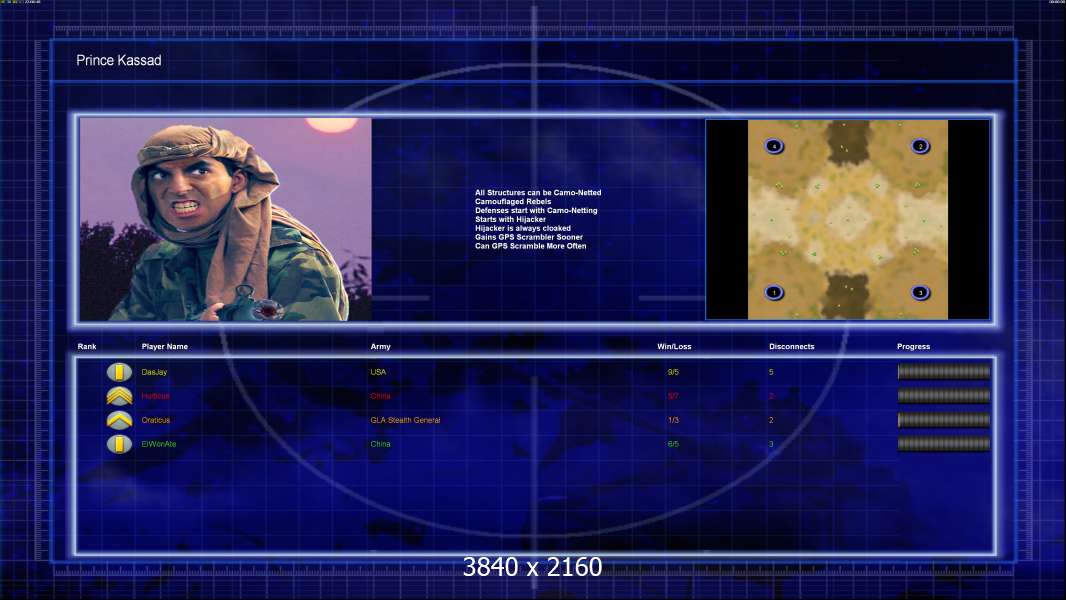Click the rank icon beside Oraticus
This screenshot has height=600, width=1066.
point(119,421)
